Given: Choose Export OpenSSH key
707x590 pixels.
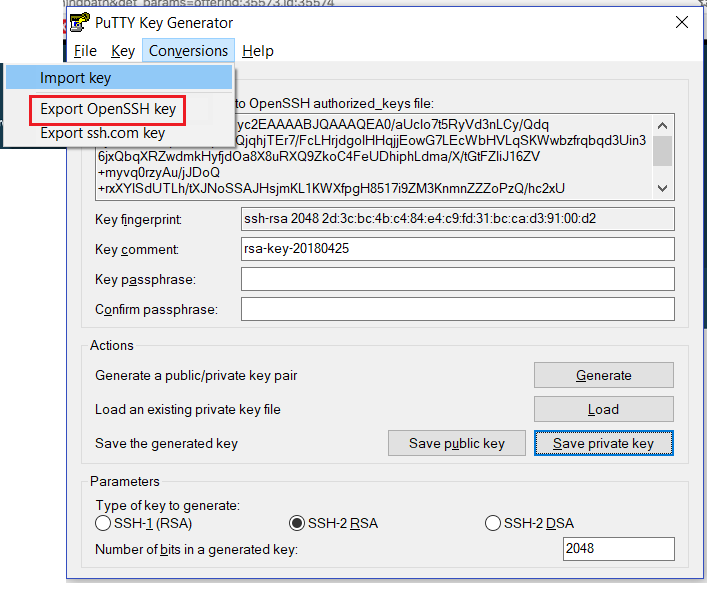Looking at the screenshot, I should point(108,110).
